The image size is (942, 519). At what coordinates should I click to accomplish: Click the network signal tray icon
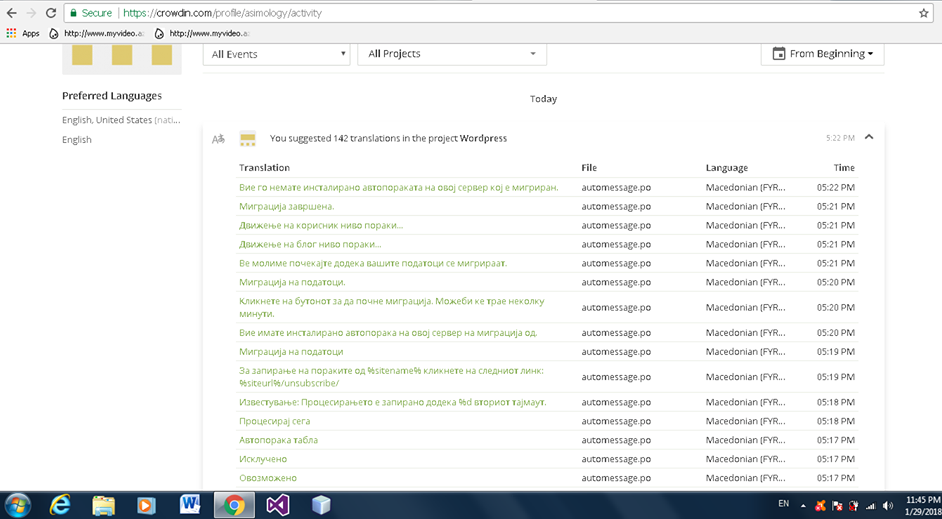click(x=871, y=506)
